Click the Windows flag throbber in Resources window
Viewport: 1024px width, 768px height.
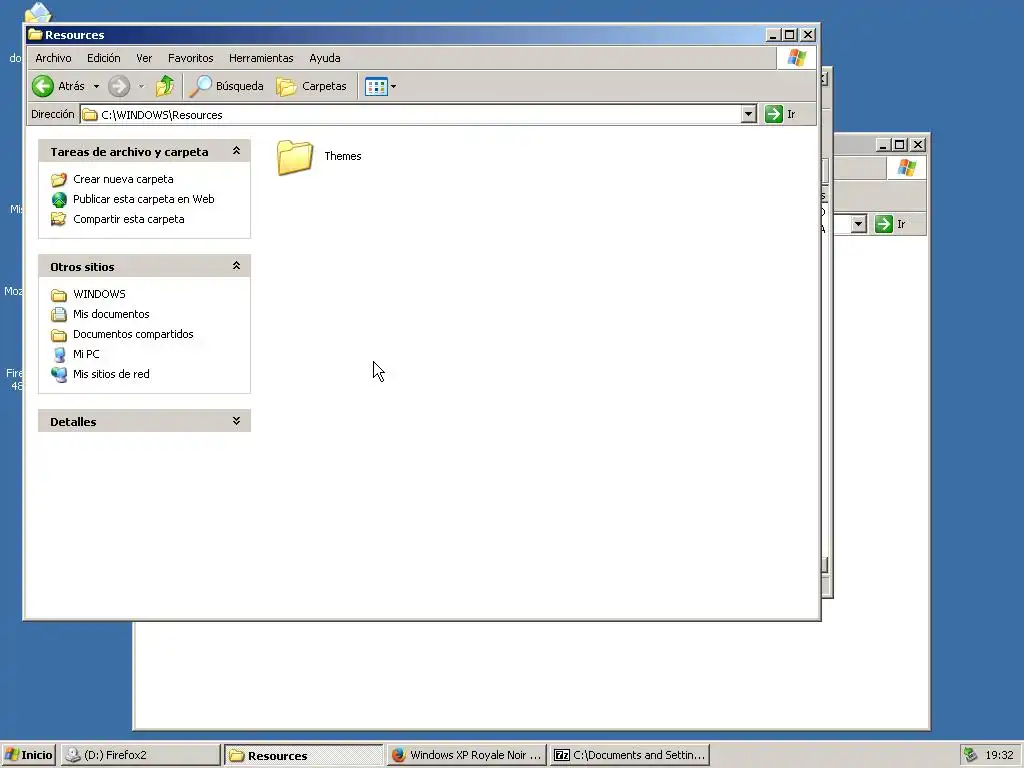pyautogui.click(x=796, y=57)
